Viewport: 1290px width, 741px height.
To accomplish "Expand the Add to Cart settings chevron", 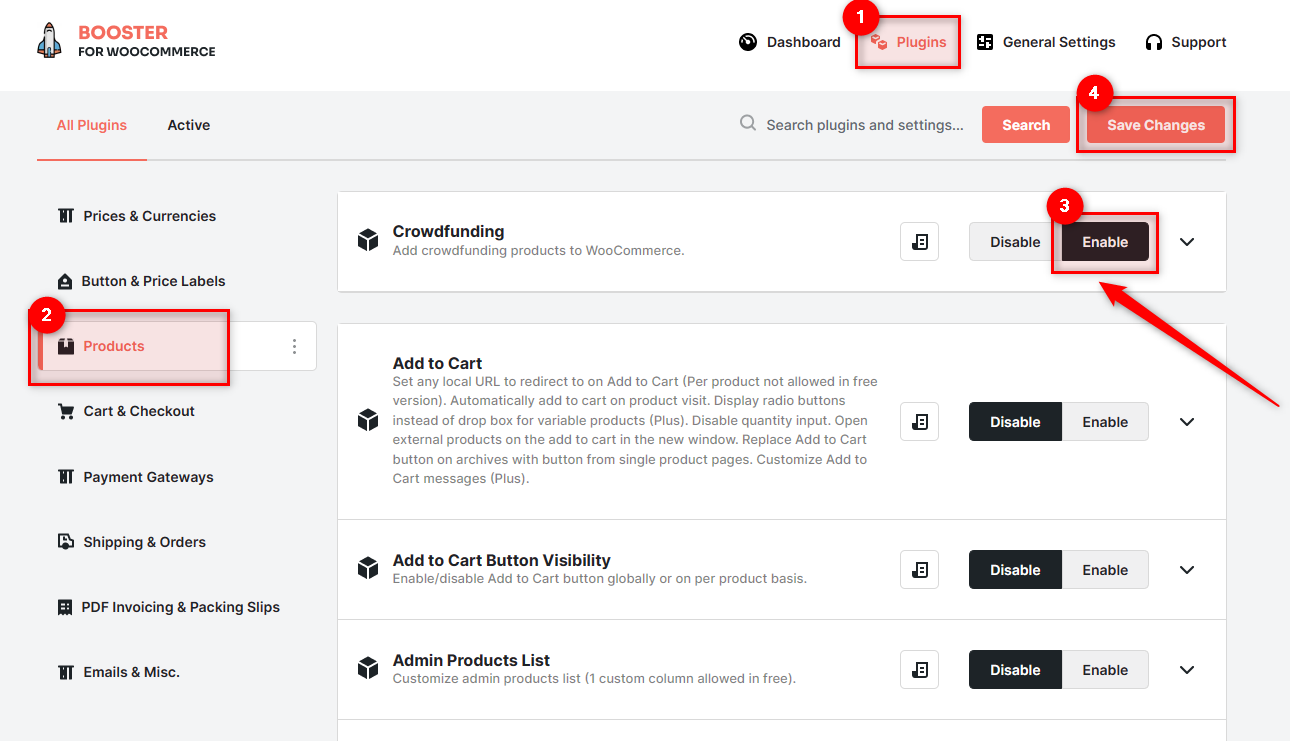I will coord(1187,422).
